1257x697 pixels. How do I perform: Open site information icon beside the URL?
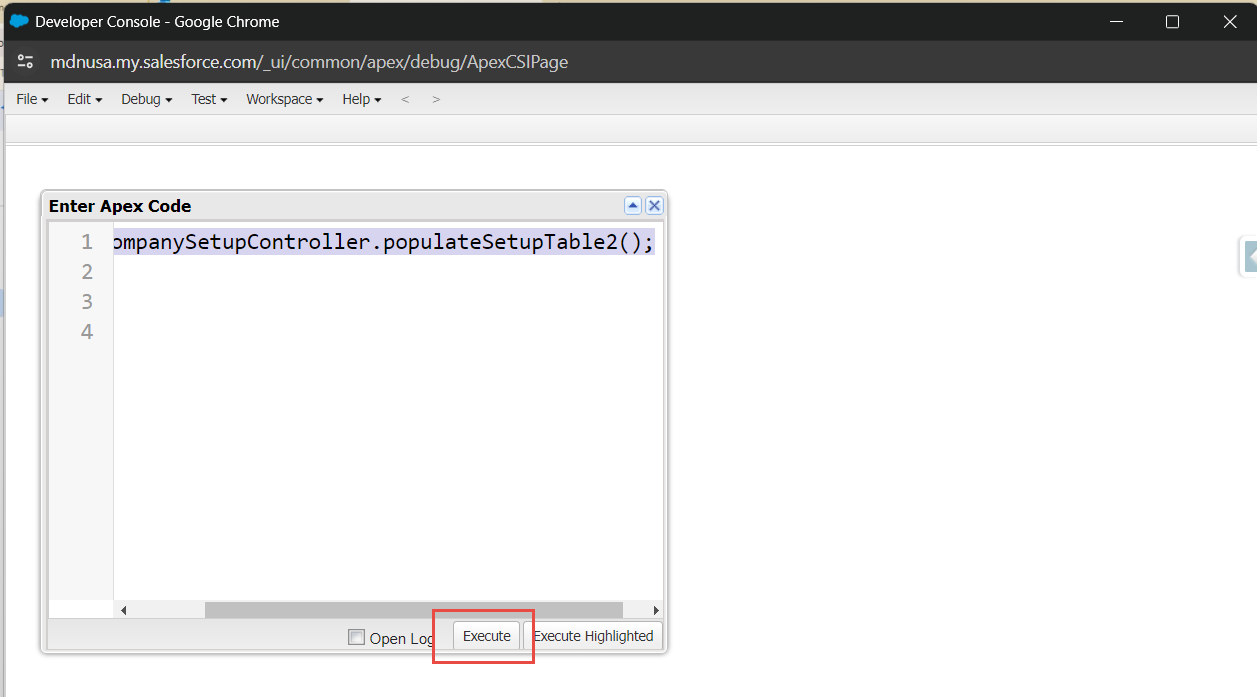(x=26, y=62)
